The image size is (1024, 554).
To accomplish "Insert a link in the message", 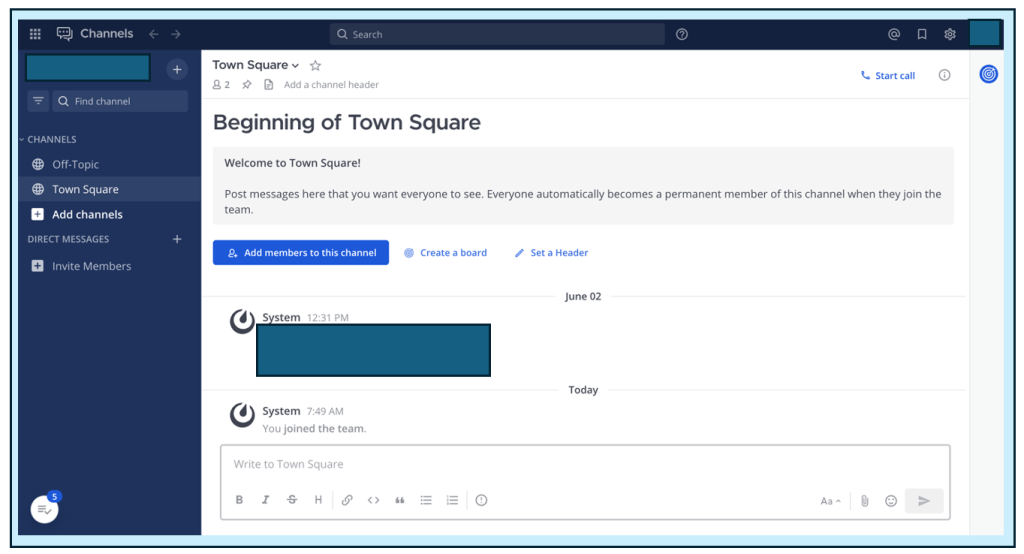I will tap(347, 500).
